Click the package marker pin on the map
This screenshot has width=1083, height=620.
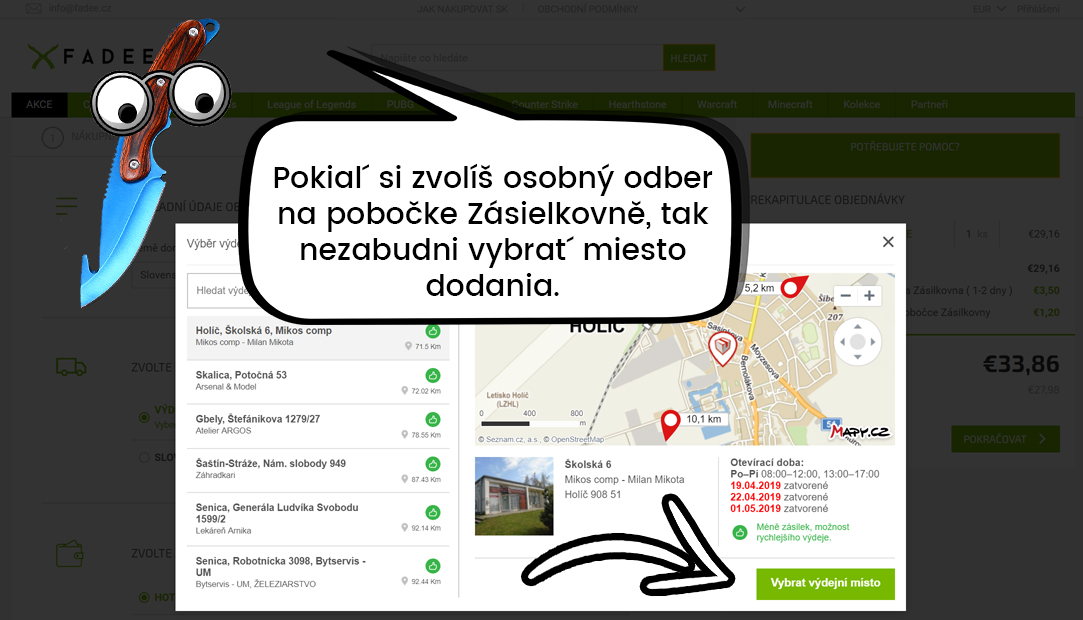[722, 348]
